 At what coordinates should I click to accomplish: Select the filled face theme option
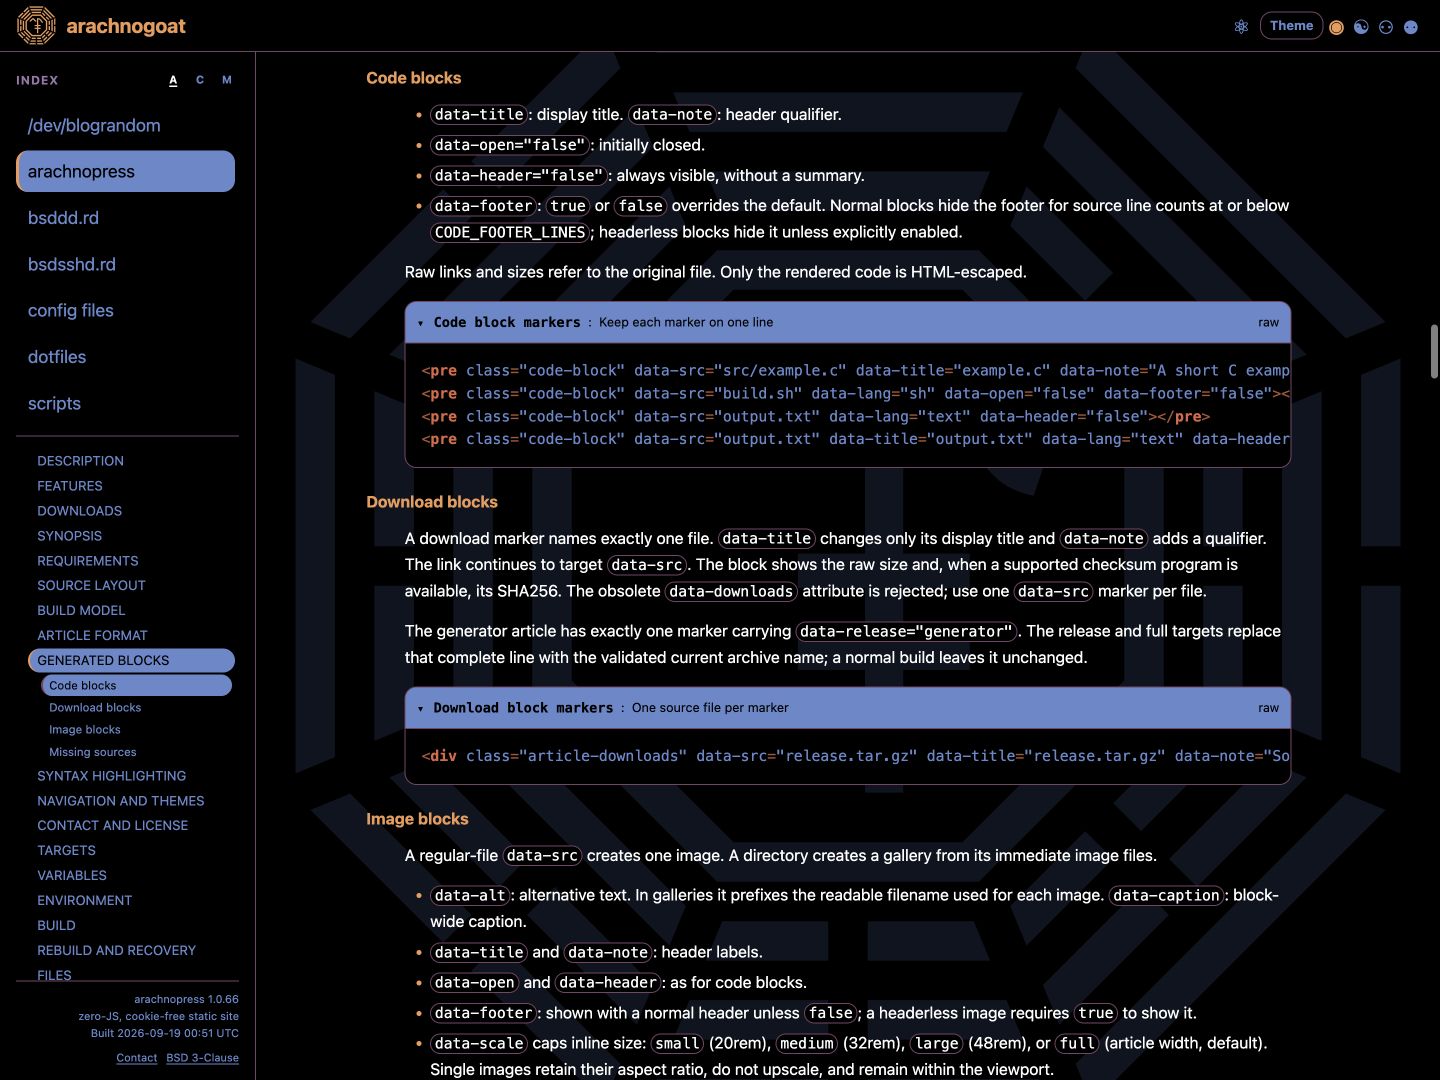pos(1411,27)
